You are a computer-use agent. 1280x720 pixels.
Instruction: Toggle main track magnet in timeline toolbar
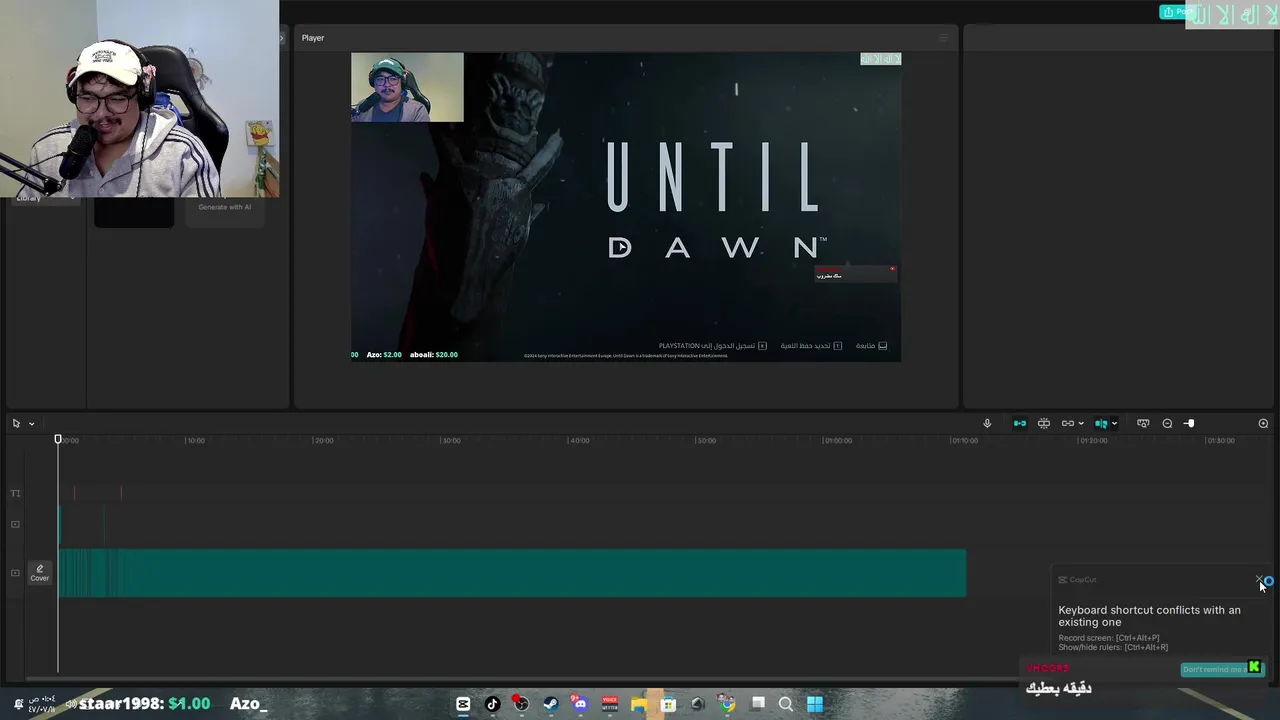(x=1020, y=423)
